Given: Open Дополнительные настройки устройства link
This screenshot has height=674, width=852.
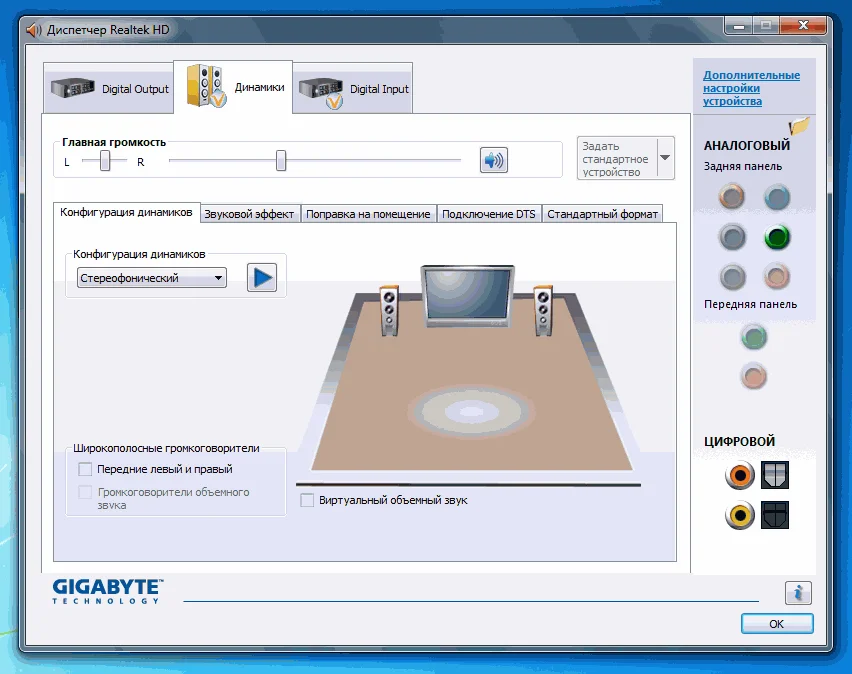Looking at the screenshot, I should tap(751, 88).
